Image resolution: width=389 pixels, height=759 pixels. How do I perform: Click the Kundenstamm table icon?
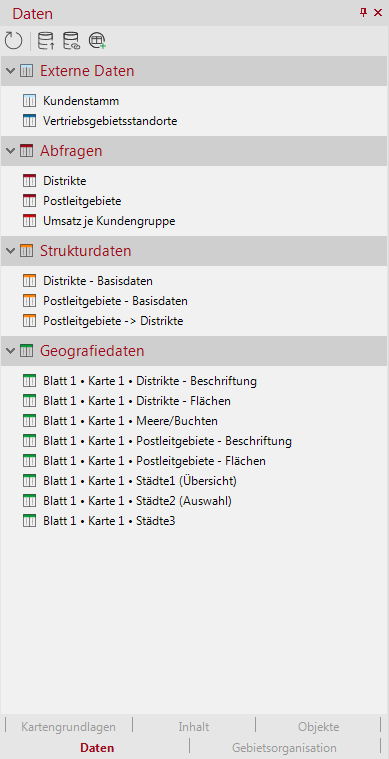tap(30, 101)
